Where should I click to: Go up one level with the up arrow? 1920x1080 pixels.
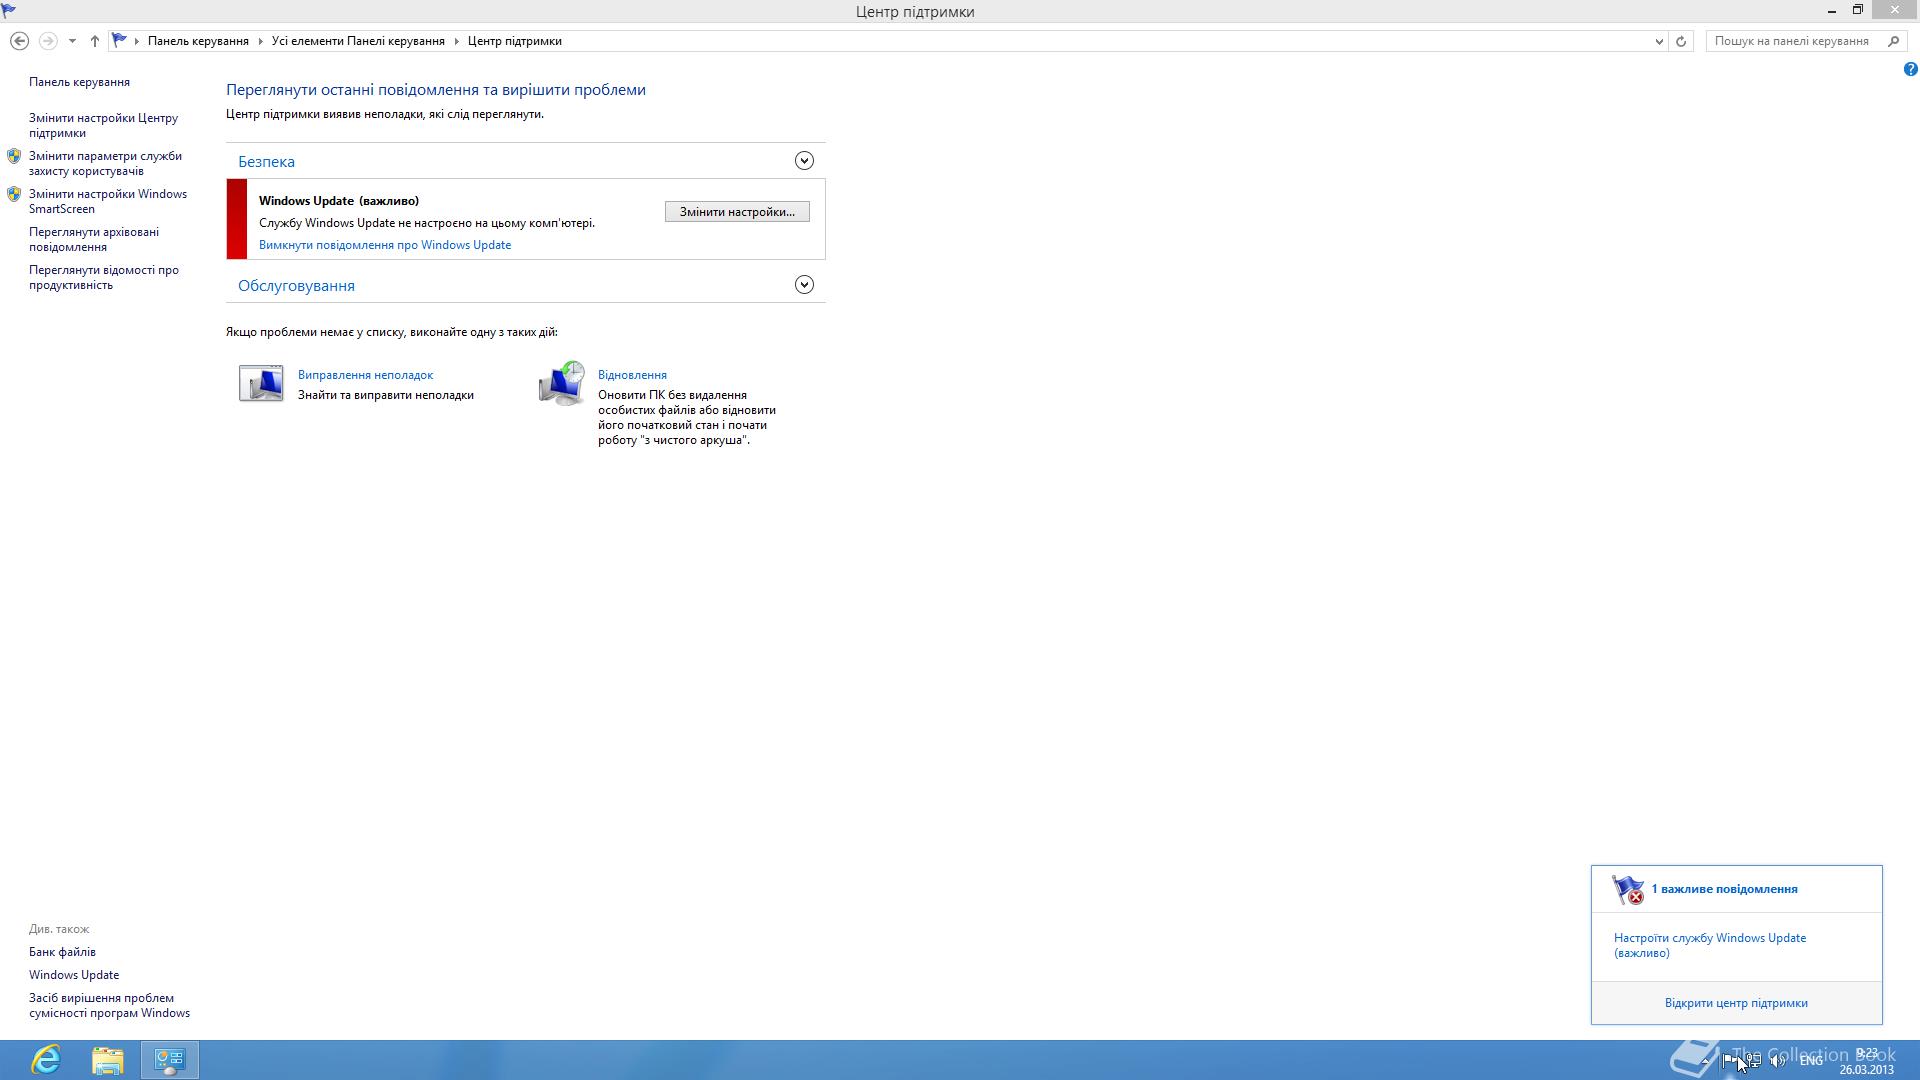tap(95, 41)
